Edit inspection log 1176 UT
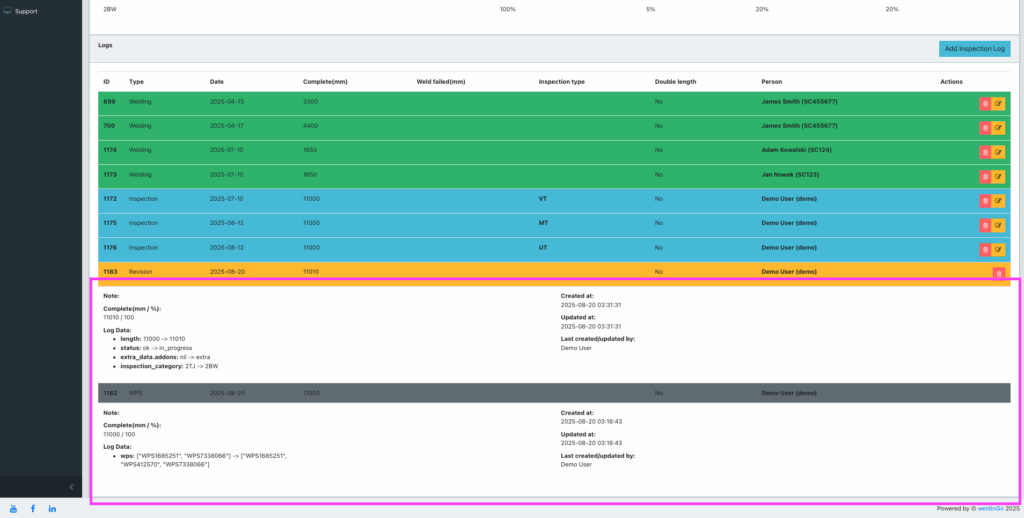 (x=998, y=250)
